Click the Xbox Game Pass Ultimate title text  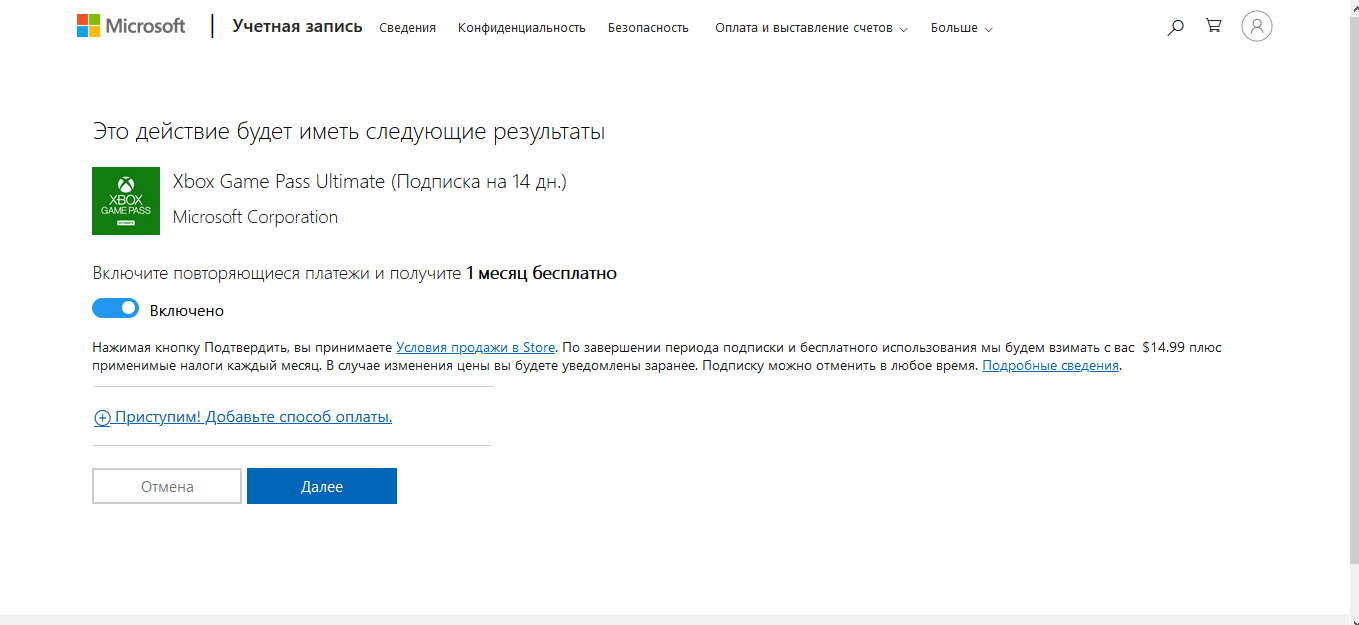(370, 182)
